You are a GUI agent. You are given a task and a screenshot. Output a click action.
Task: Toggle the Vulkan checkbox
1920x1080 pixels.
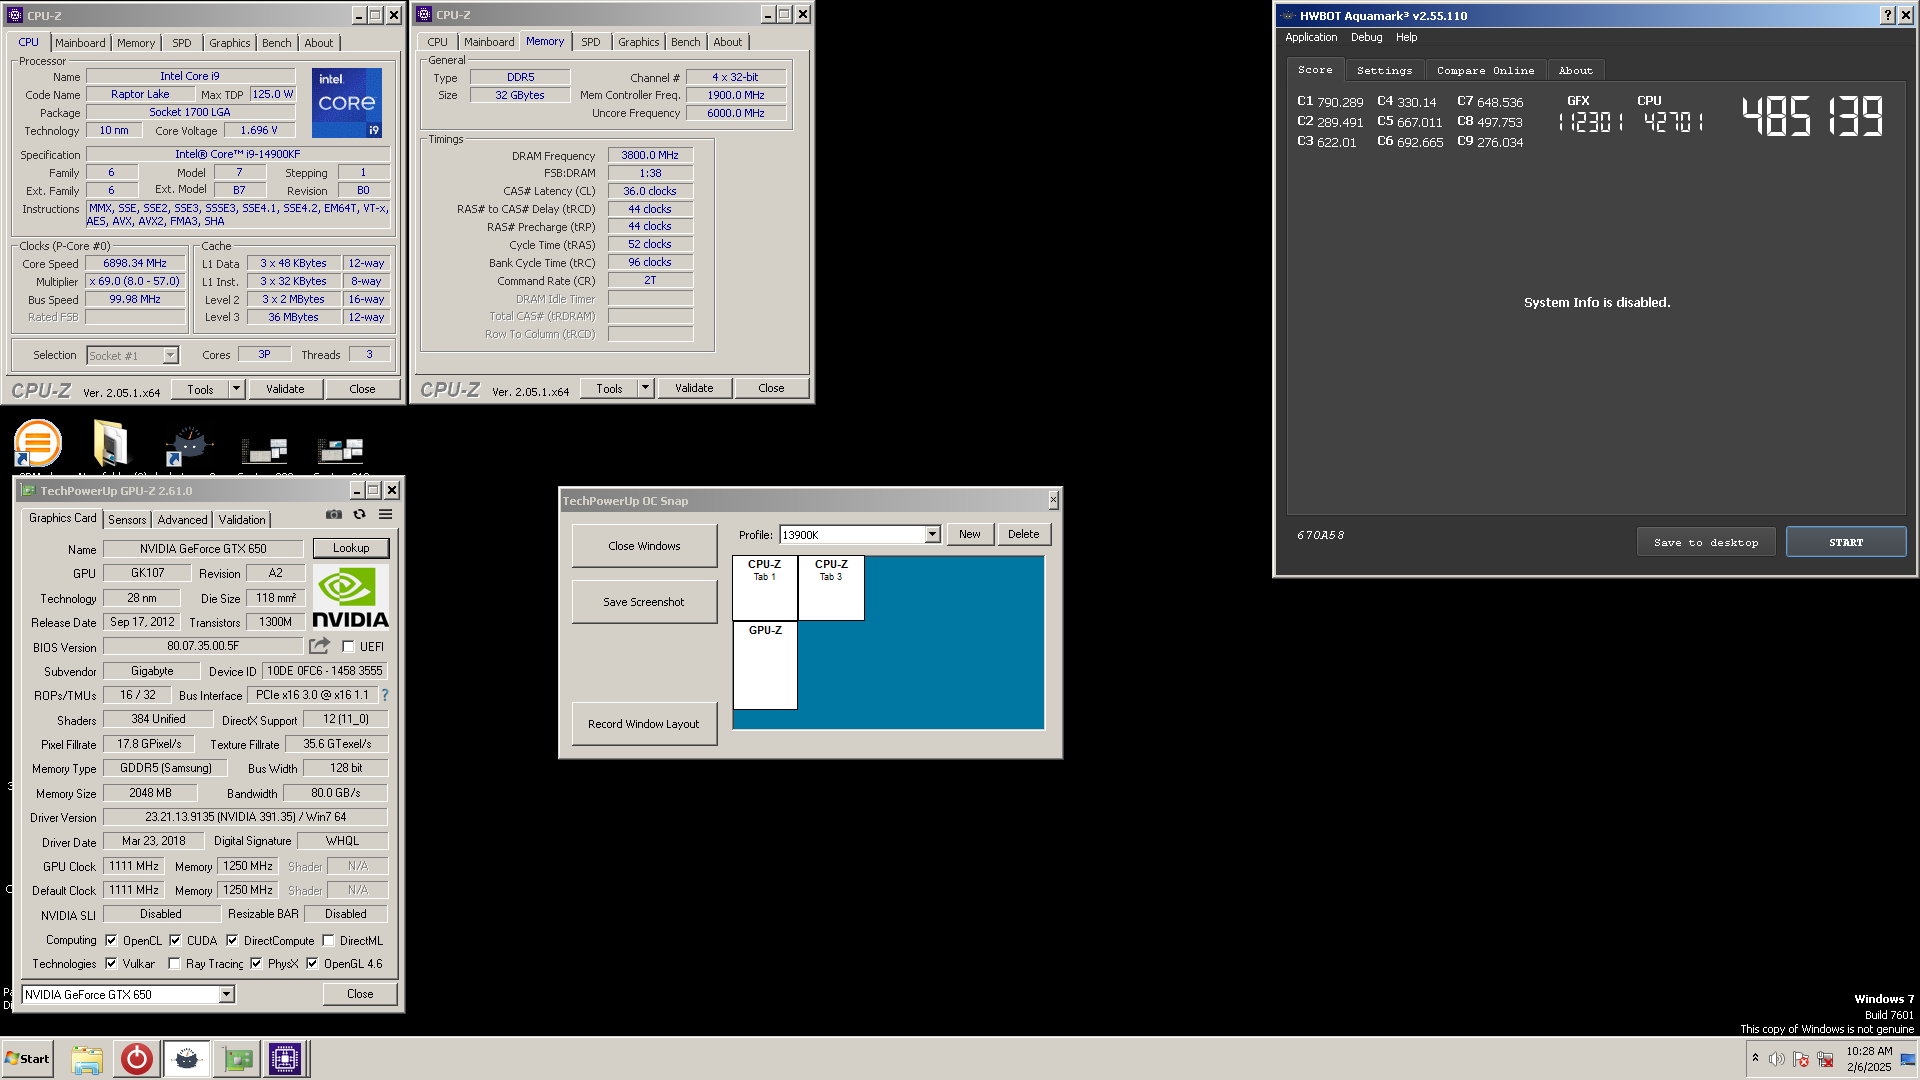click(111, 964)
